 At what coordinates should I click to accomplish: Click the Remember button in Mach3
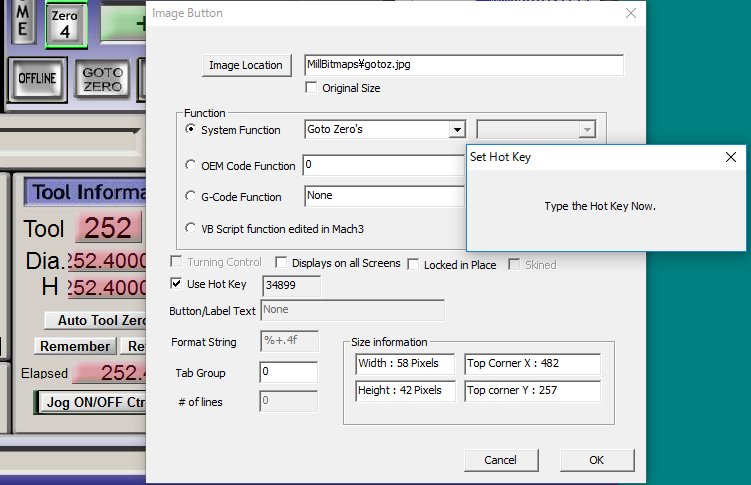(x=75, y=346)
